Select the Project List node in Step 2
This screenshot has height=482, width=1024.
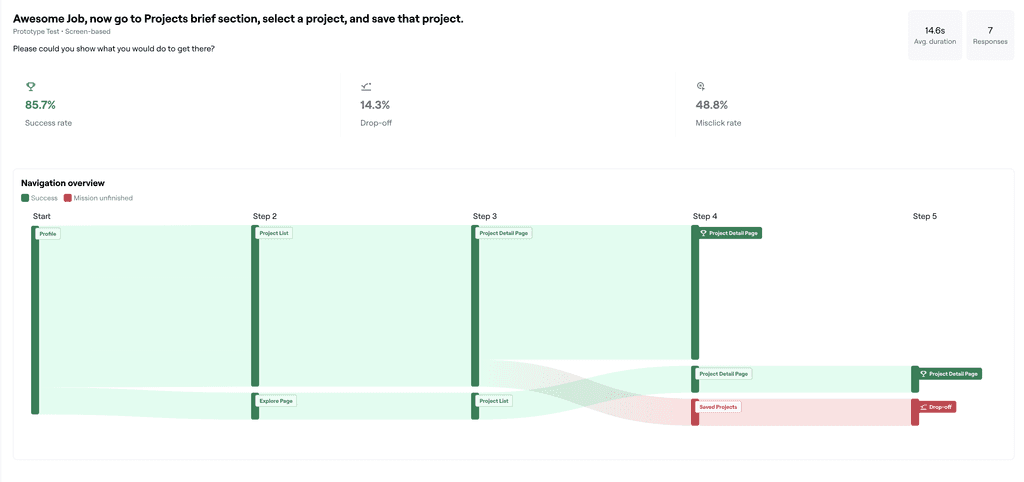(x=274, y=233)
